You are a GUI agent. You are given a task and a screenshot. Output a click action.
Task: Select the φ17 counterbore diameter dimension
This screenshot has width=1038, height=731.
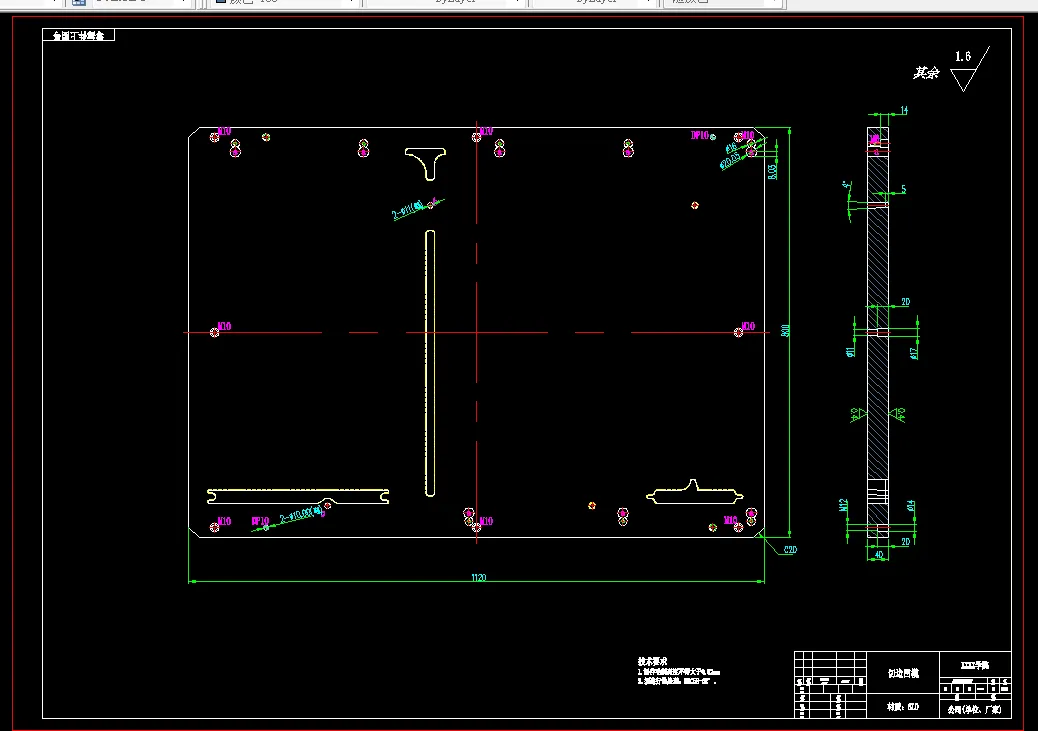point(914,353)
